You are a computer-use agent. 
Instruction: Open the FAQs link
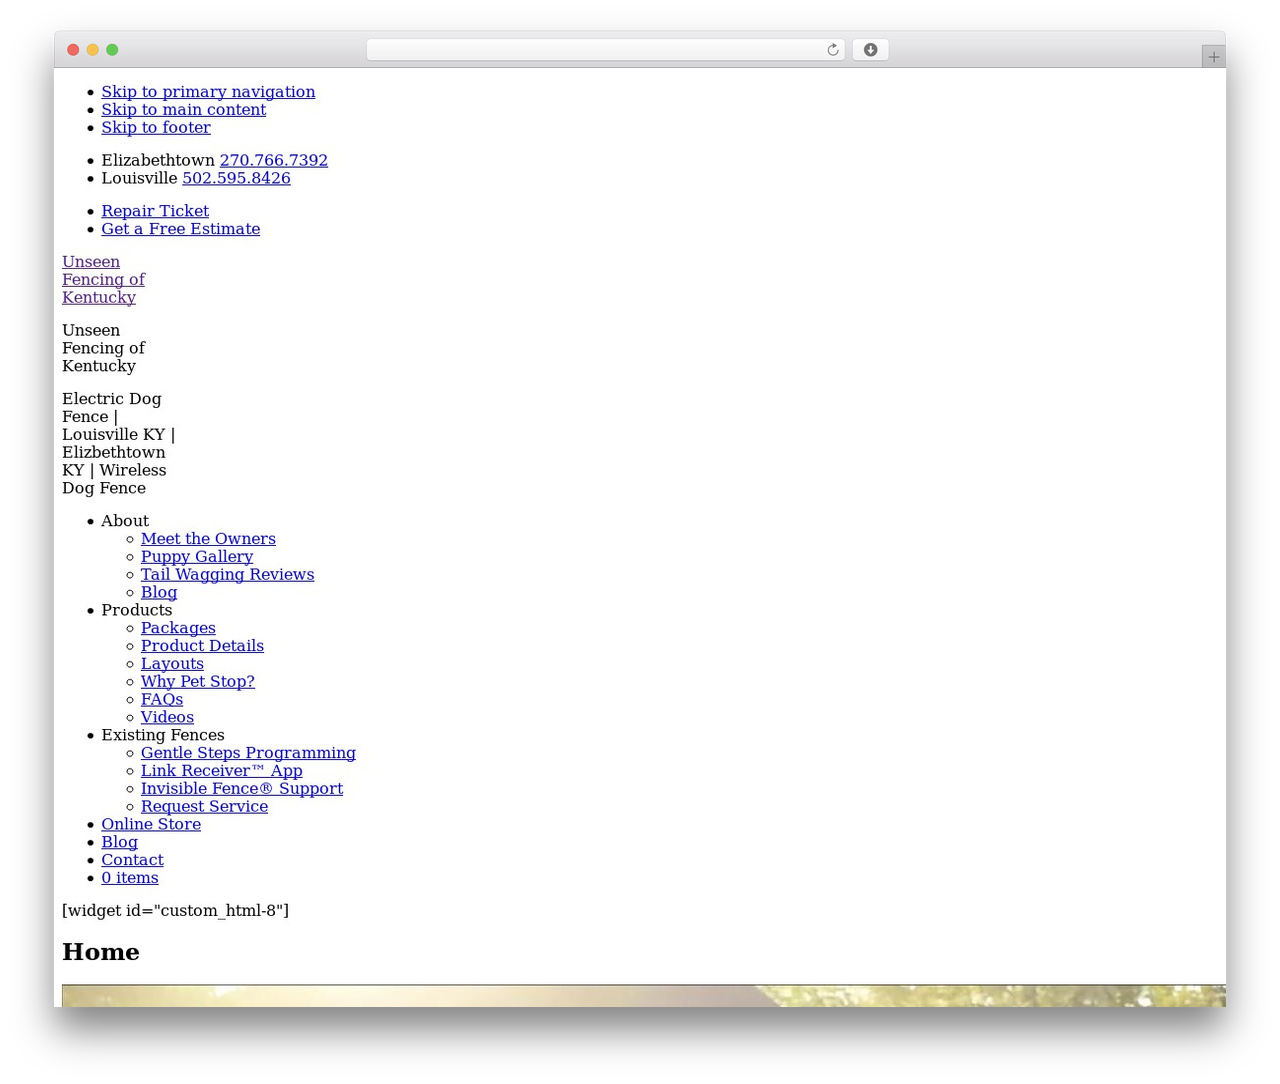pos(162,701)
